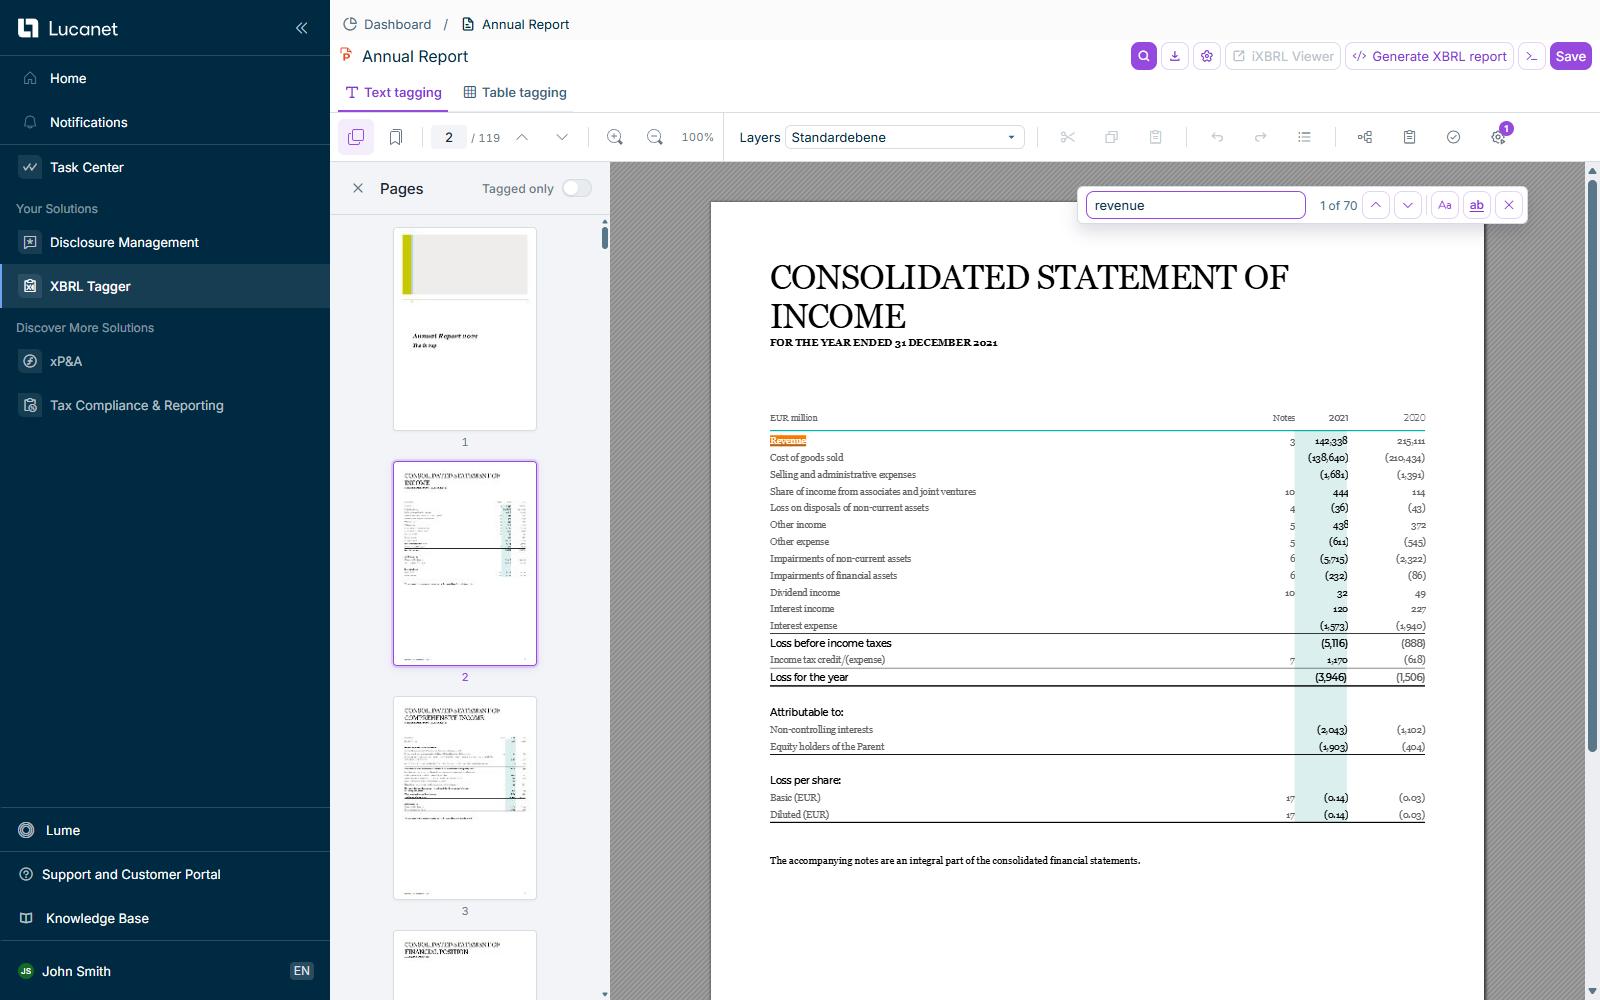This screenshot has width=1600, height=1000.
Task: Go to next page arrow
Action: [562, 137]
